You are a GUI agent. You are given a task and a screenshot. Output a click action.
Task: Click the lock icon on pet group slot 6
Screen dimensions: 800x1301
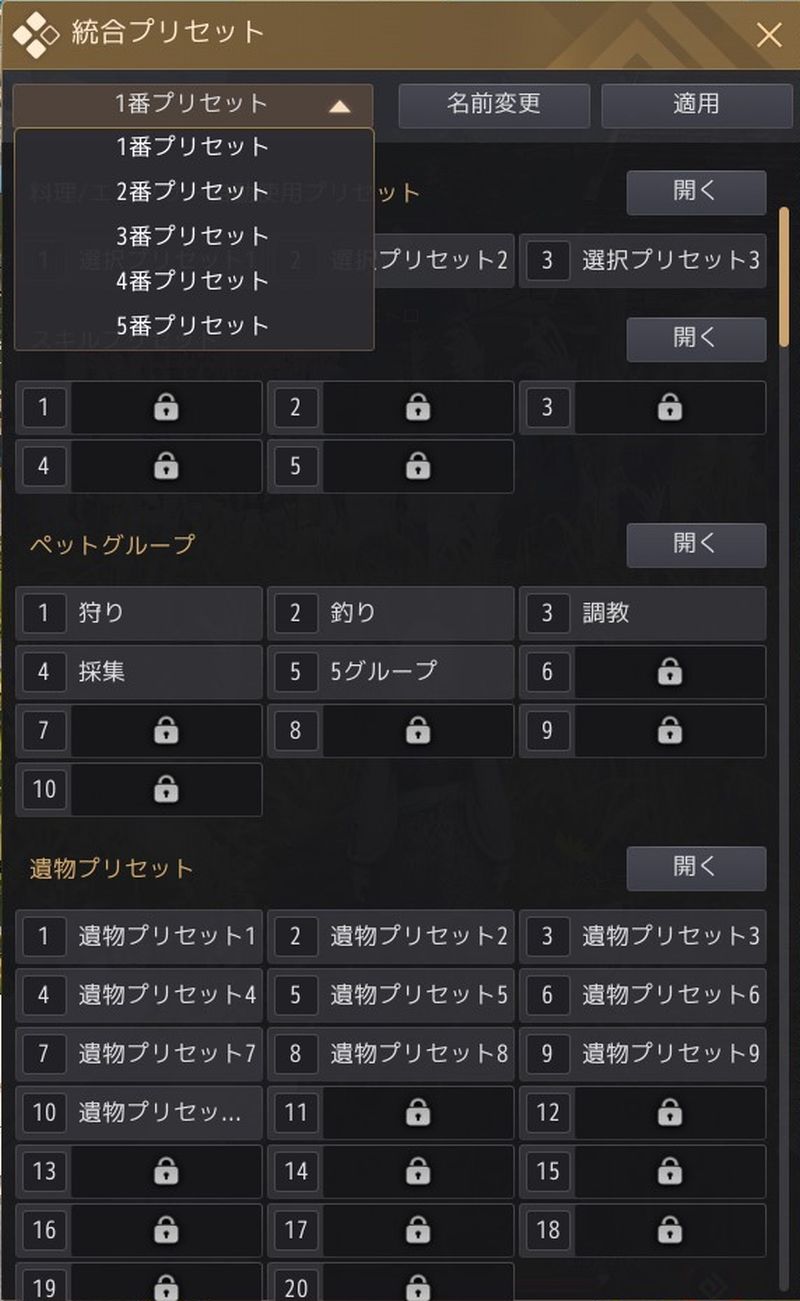click(670, 672)
